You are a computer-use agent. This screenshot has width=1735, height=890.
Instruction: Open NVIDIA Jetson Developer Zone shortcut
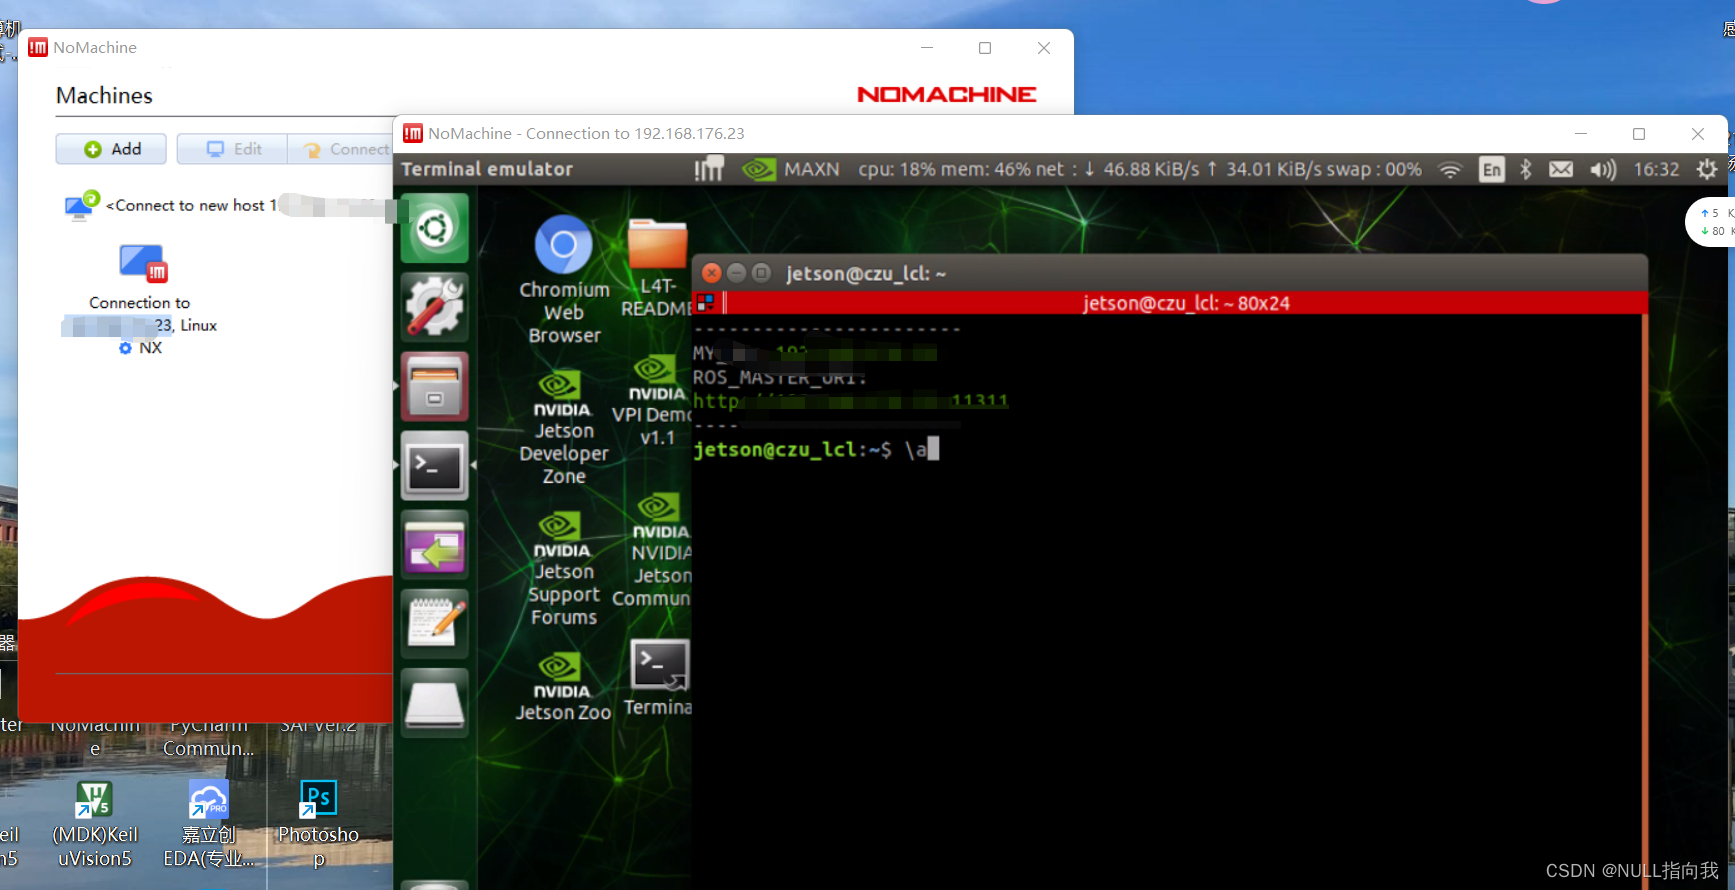pyautogui.click(x=564, y=428)
